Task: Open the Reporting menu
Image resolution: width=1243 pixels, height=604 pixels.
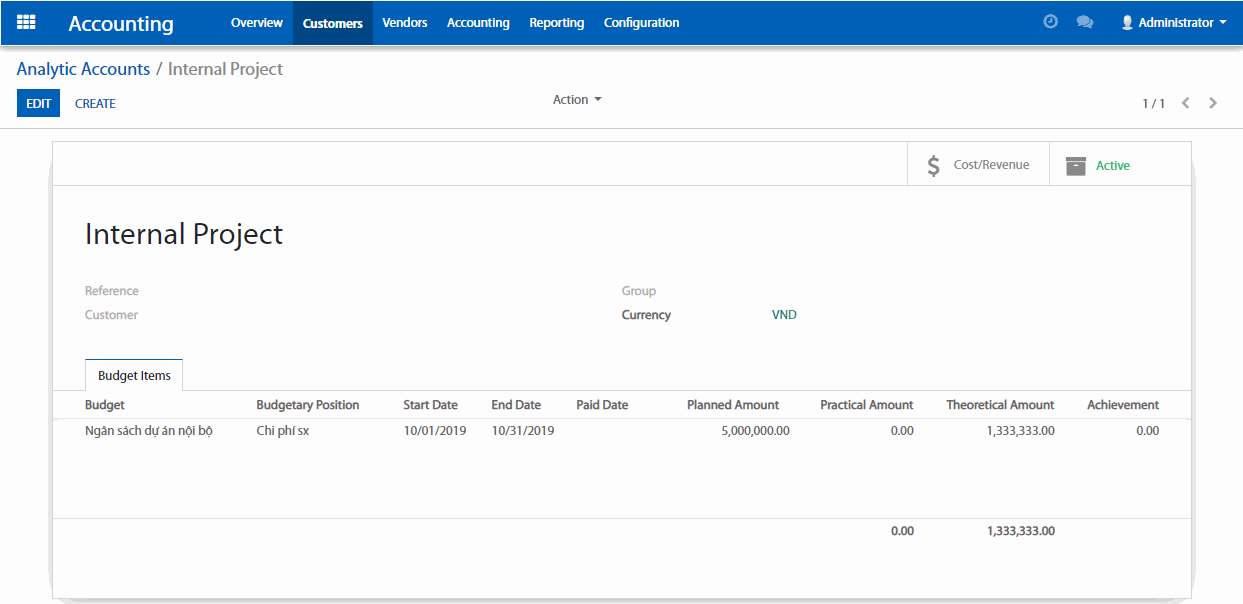Action: coord(556,22)
